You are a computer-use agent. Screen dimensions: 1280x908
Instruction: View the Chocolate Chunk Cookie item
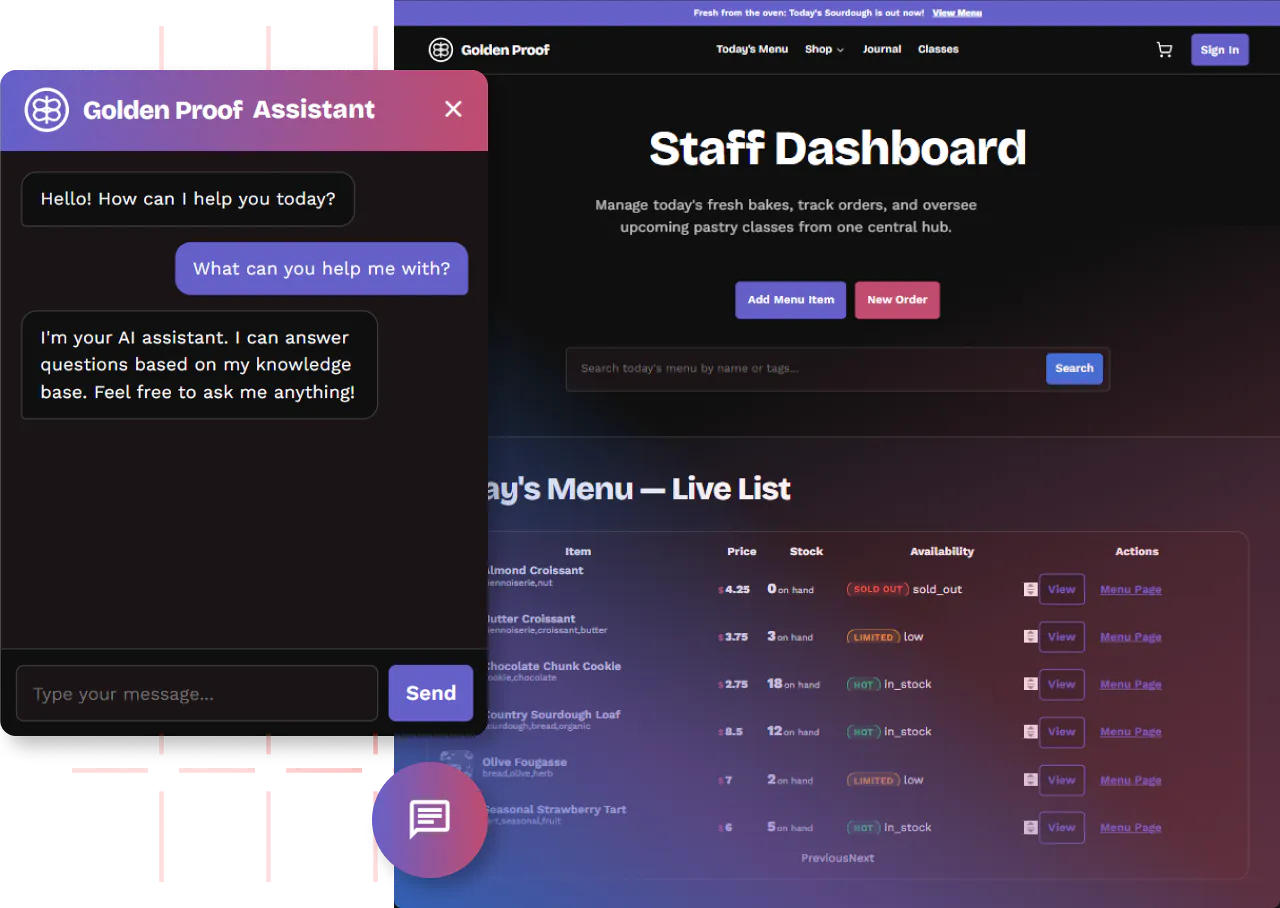coord(1062,684)
